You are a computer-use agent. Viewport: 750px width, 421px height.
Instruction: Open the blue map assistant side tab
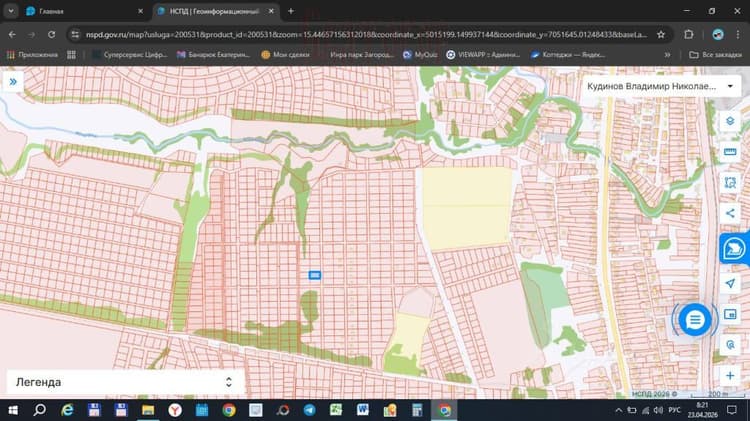coord(734,249)
